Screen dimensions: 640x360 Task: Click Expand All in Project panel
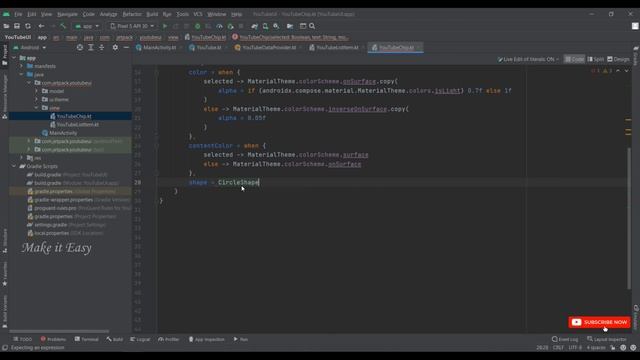point(91,47)
